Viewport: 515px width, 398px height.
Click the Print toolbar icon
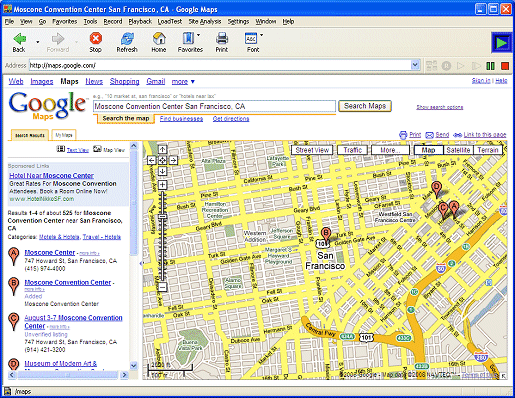tap(222, 39)
